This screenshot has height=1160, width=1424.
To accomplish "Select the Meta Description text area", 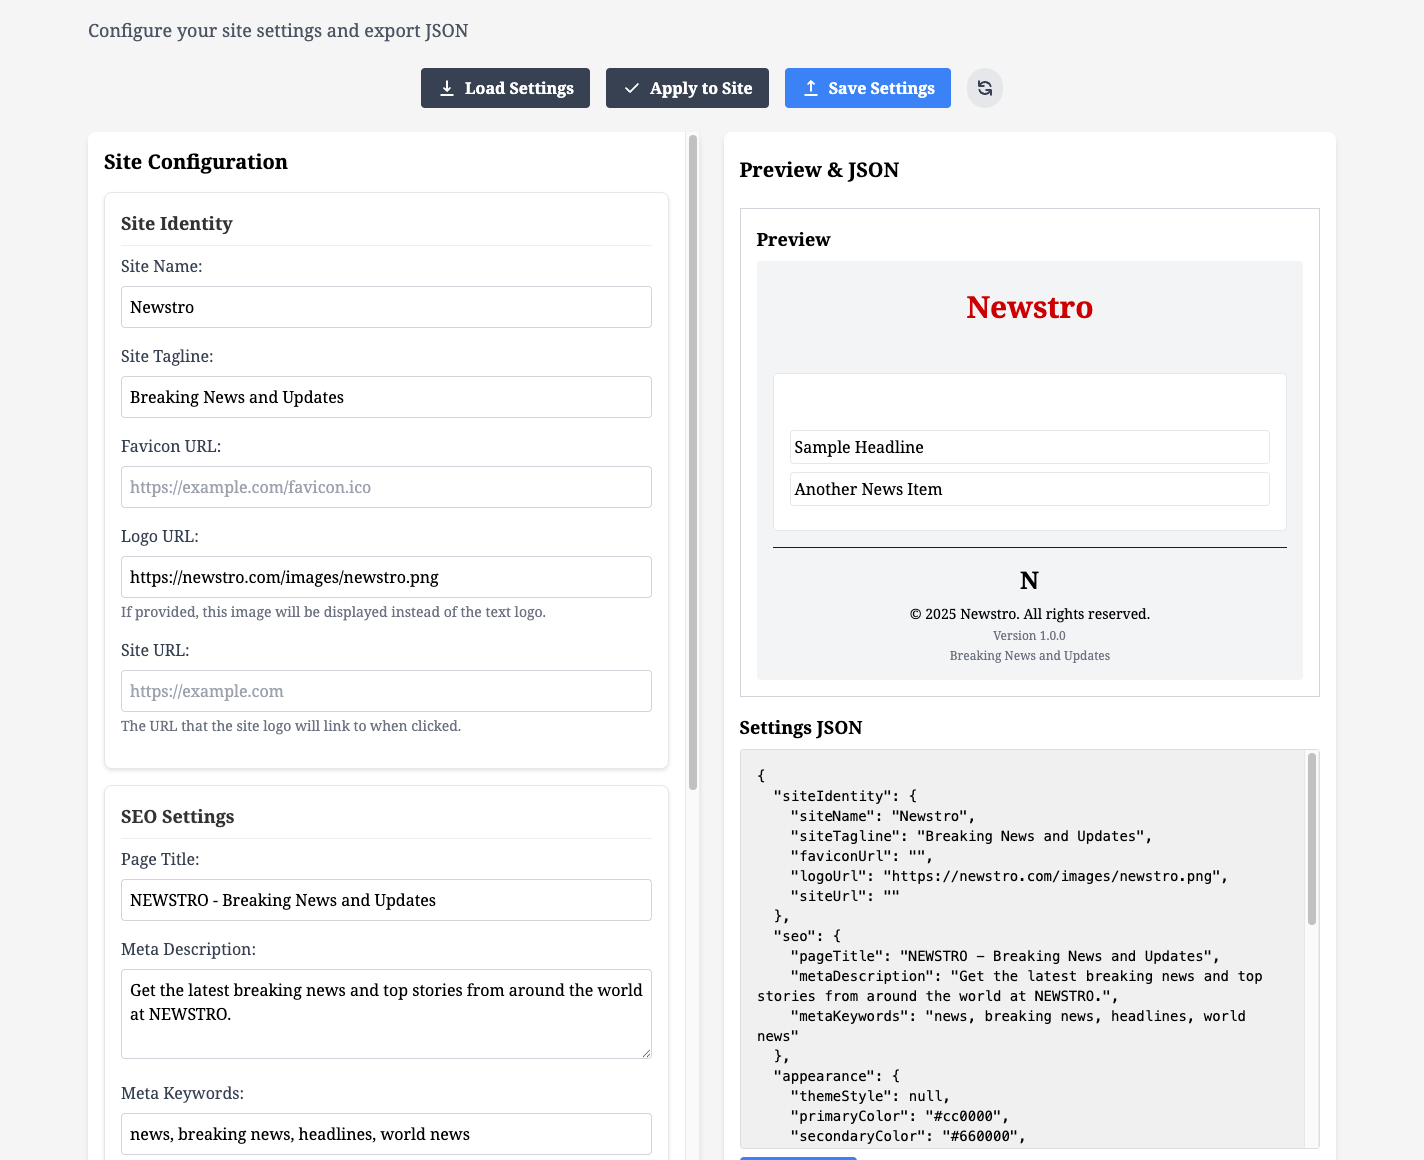I will 386,1013.
